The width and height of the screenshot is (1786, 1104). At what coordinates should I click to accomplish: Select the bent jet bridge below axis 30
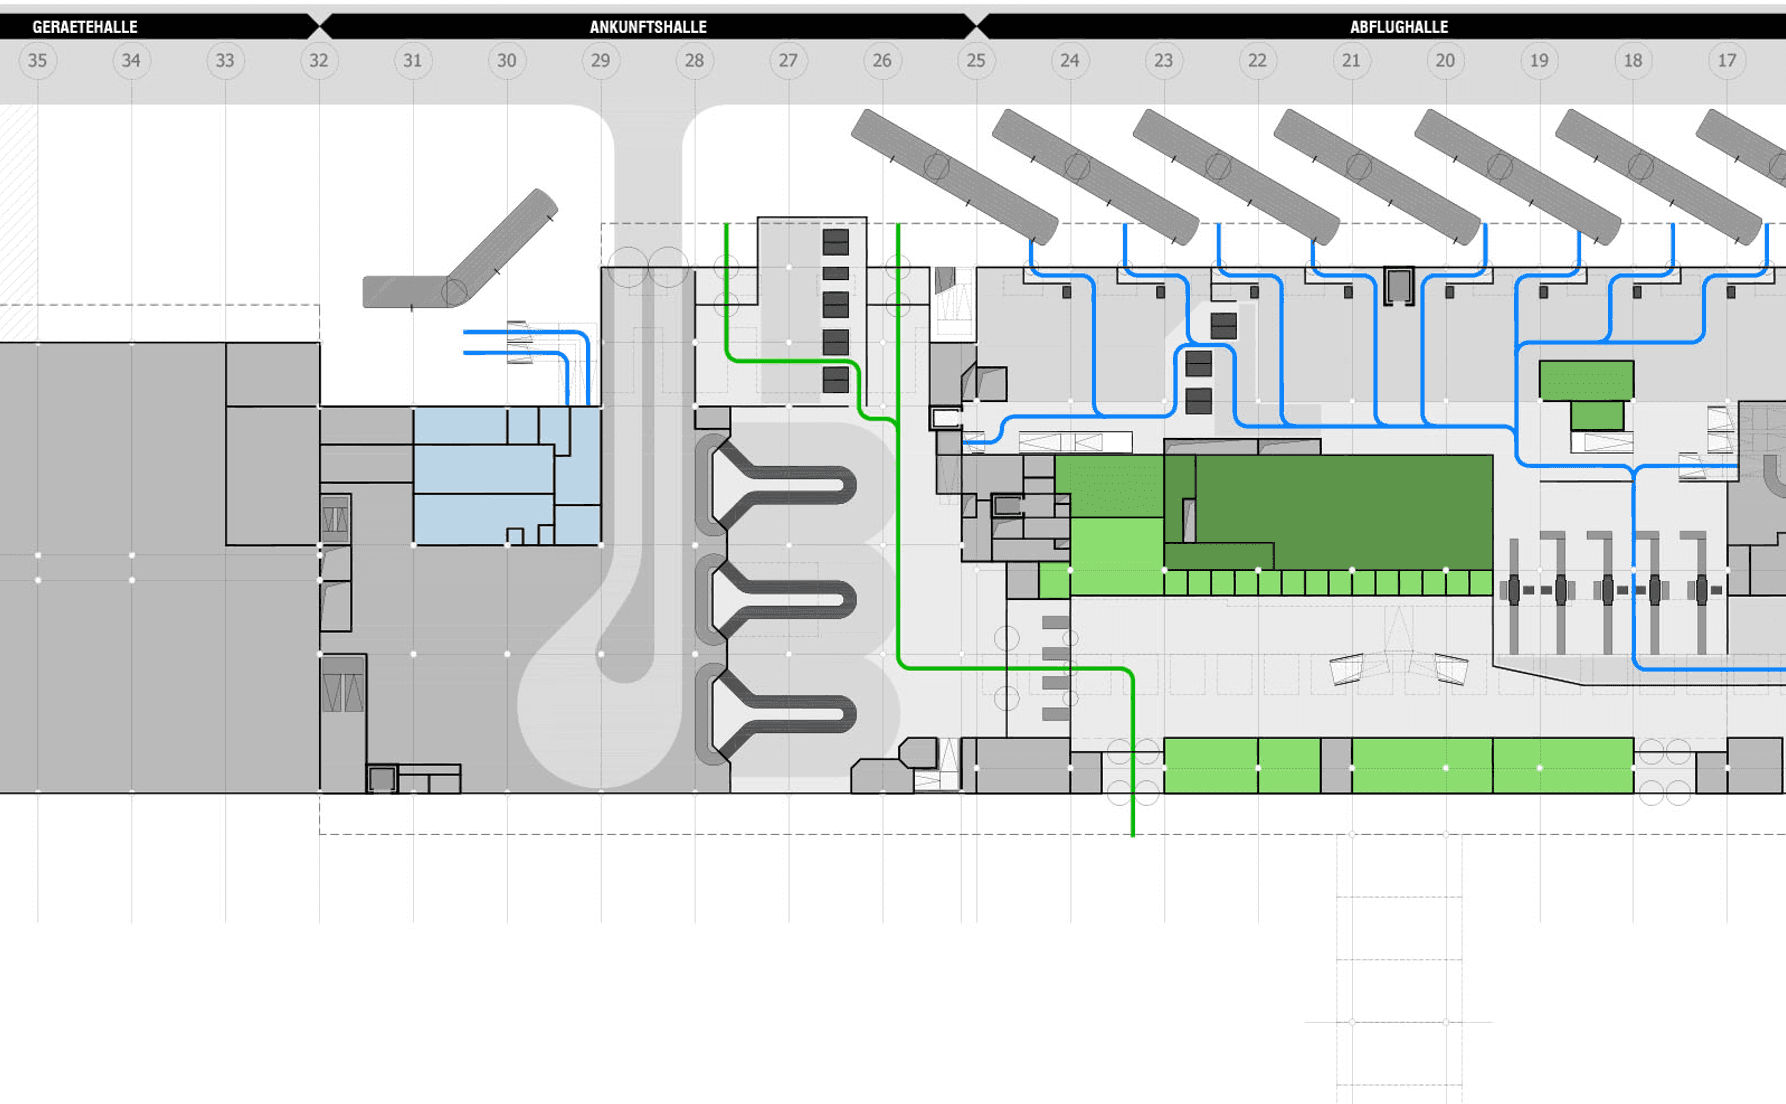pos(470,265)
